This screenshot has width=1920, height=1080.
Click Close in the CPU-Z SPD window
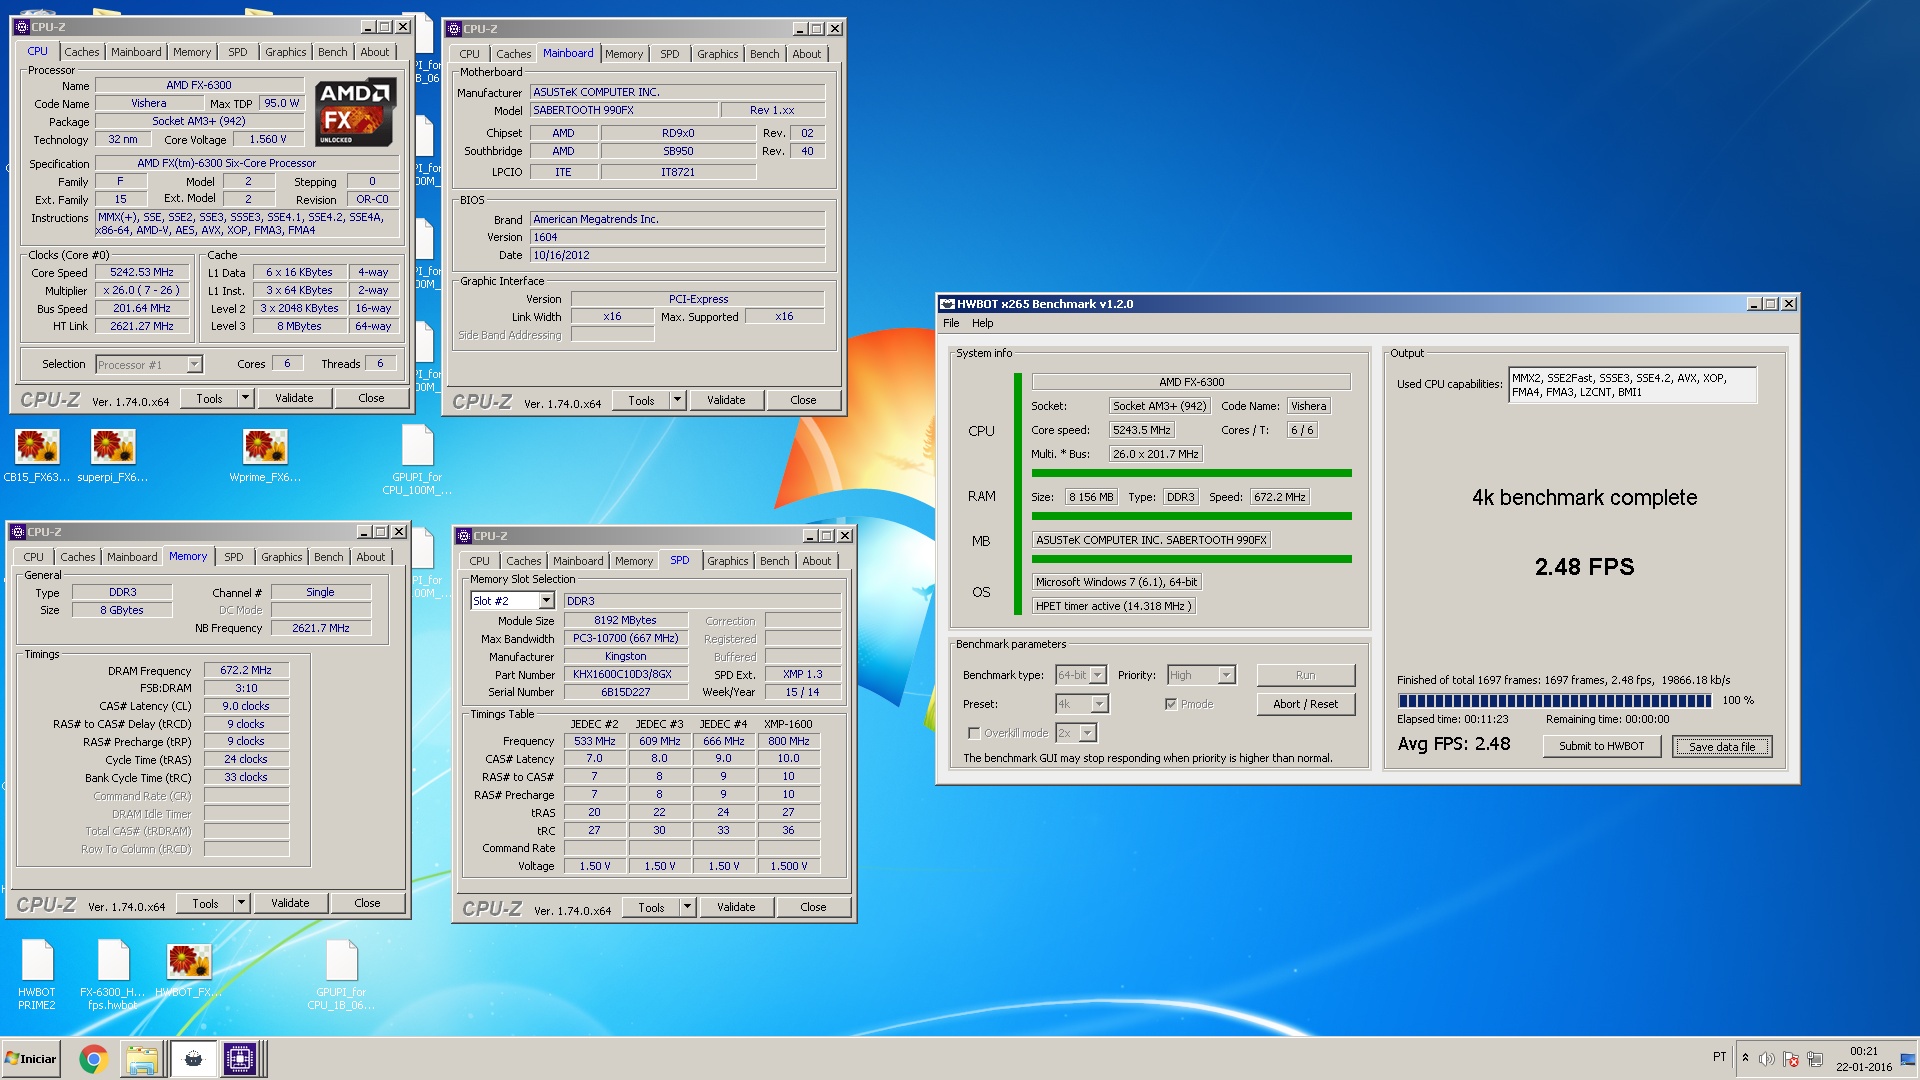813,907
